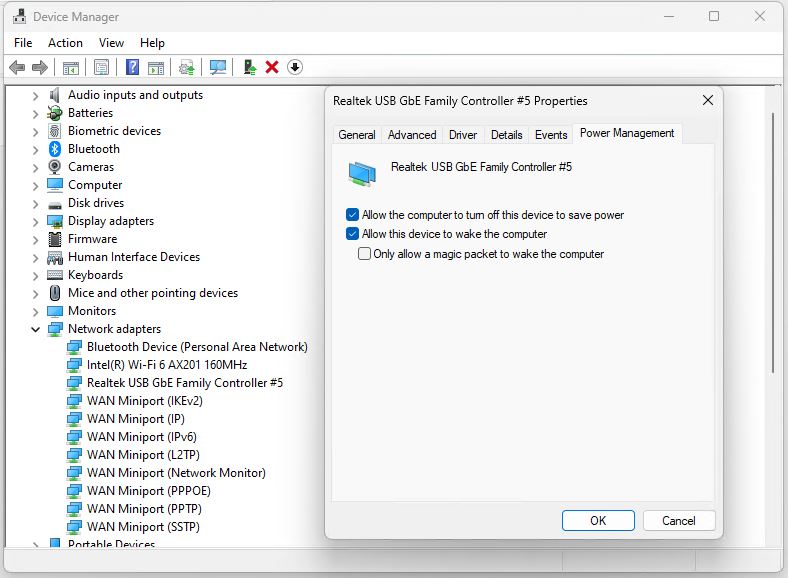The image size is (788, 578).
Task: Click the red X Uninstall device icon
Action: pyautogui.click(x=272, y=67)
